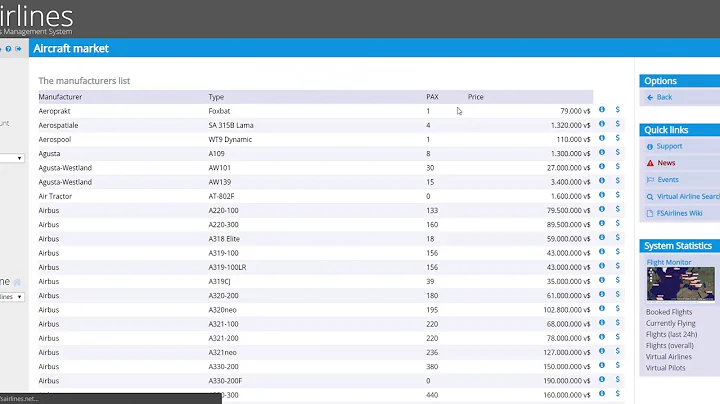Click Booked Flights statistic
The height and width of the screenshot is (404, 720).
click(669, 312)
